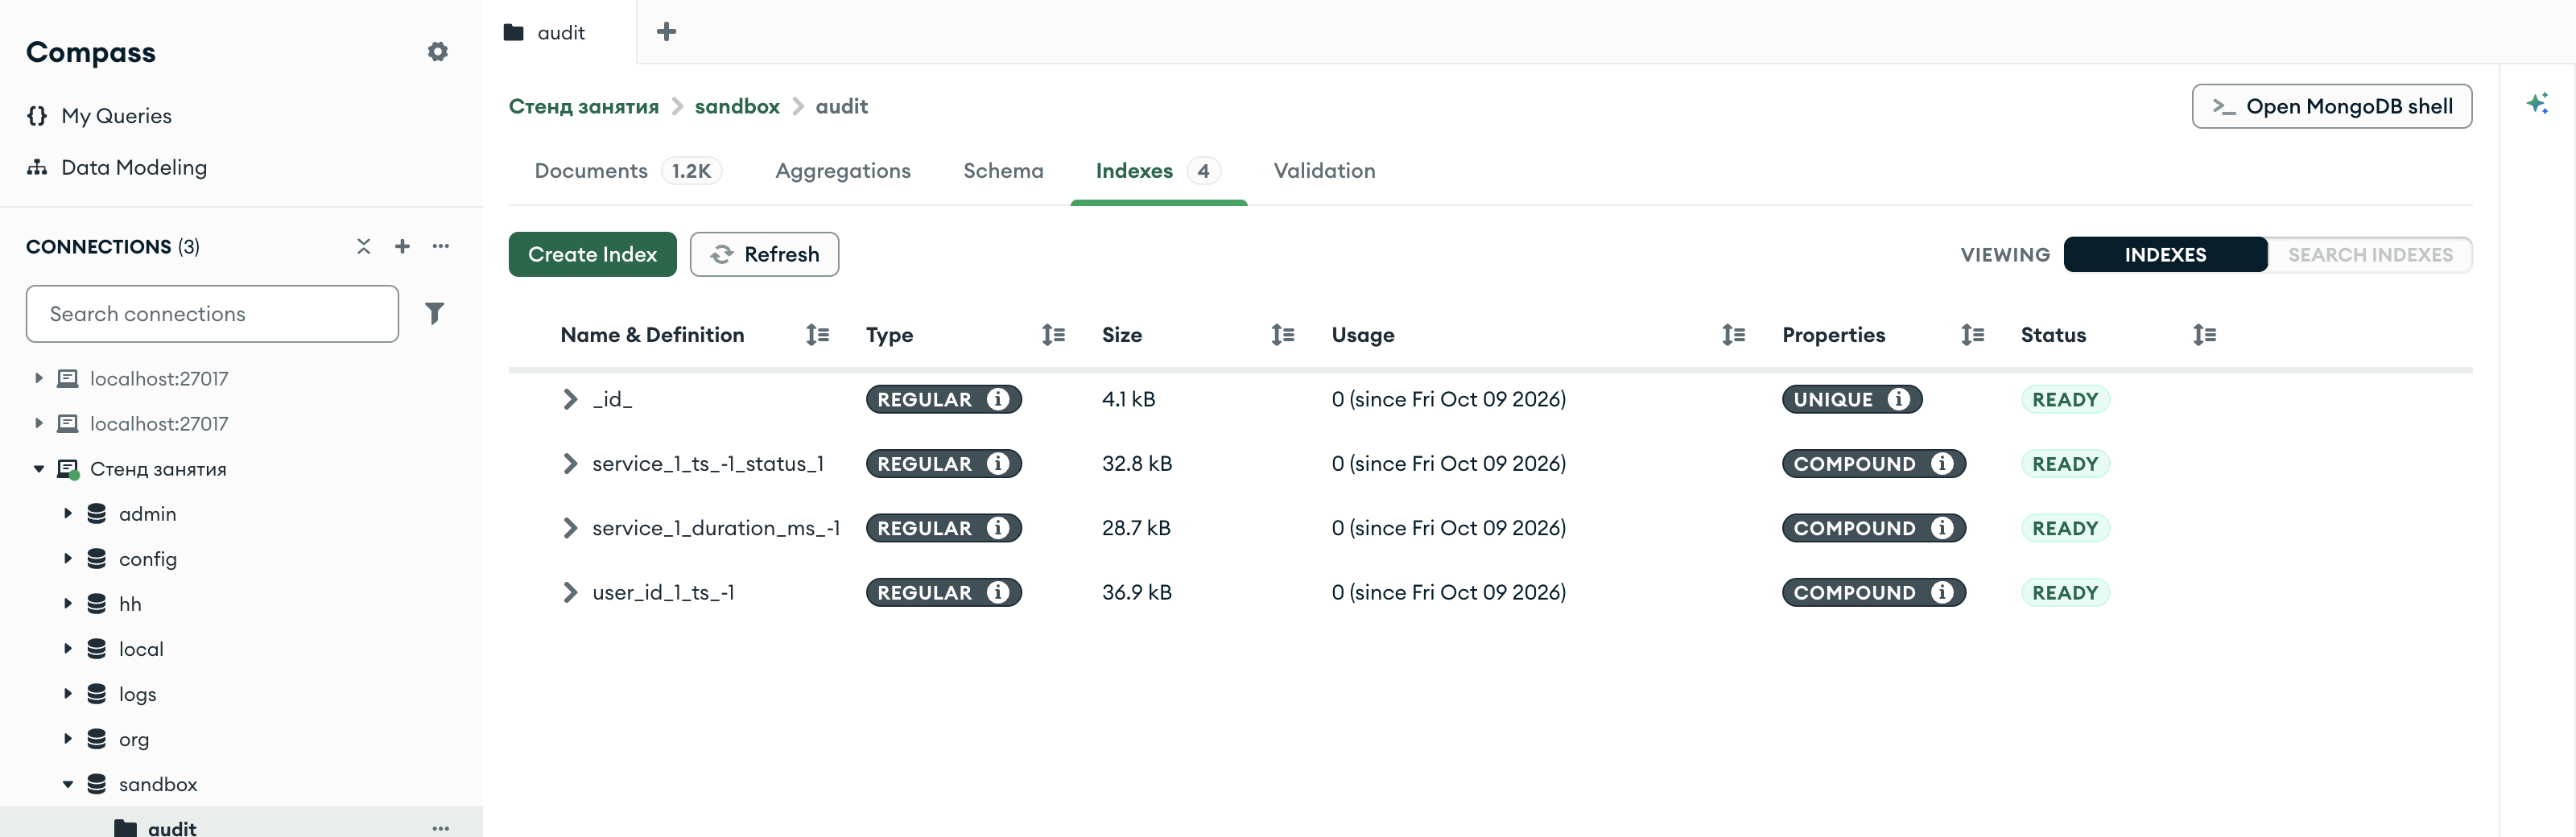Expand the logs database

tap(67, 694)
